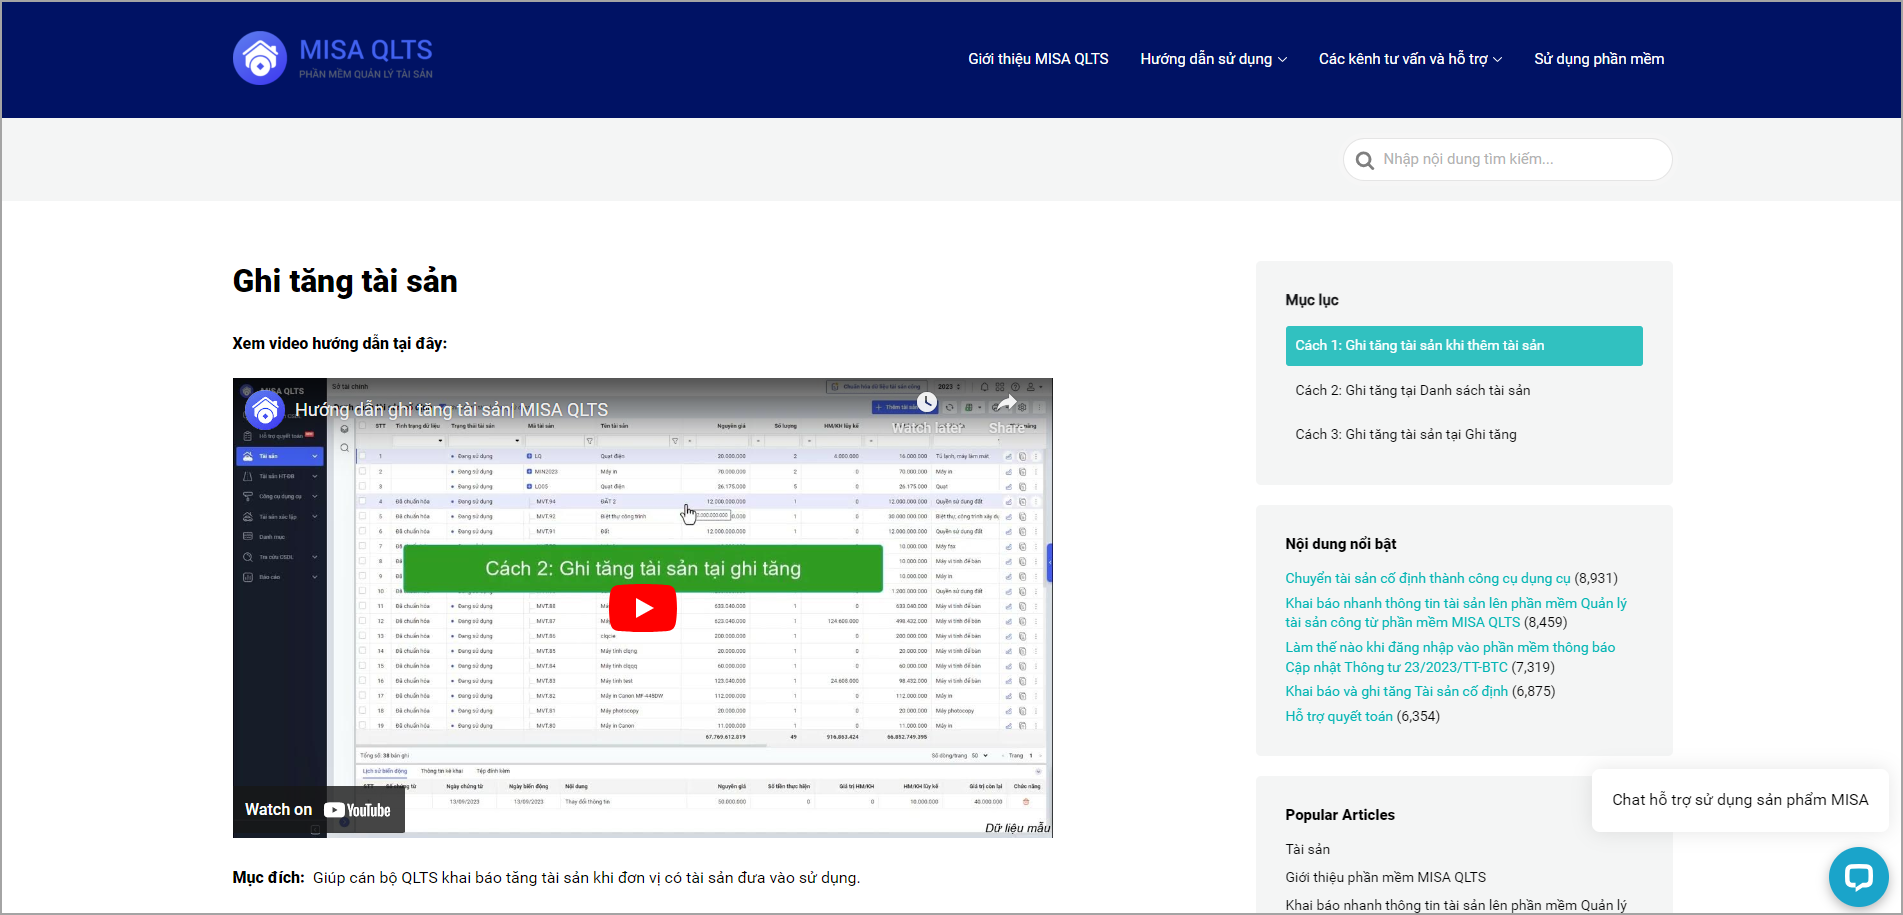Open Chuyển tài sản cố định article link
The height and width of the screenshot is (915, 1903).
1427,578
